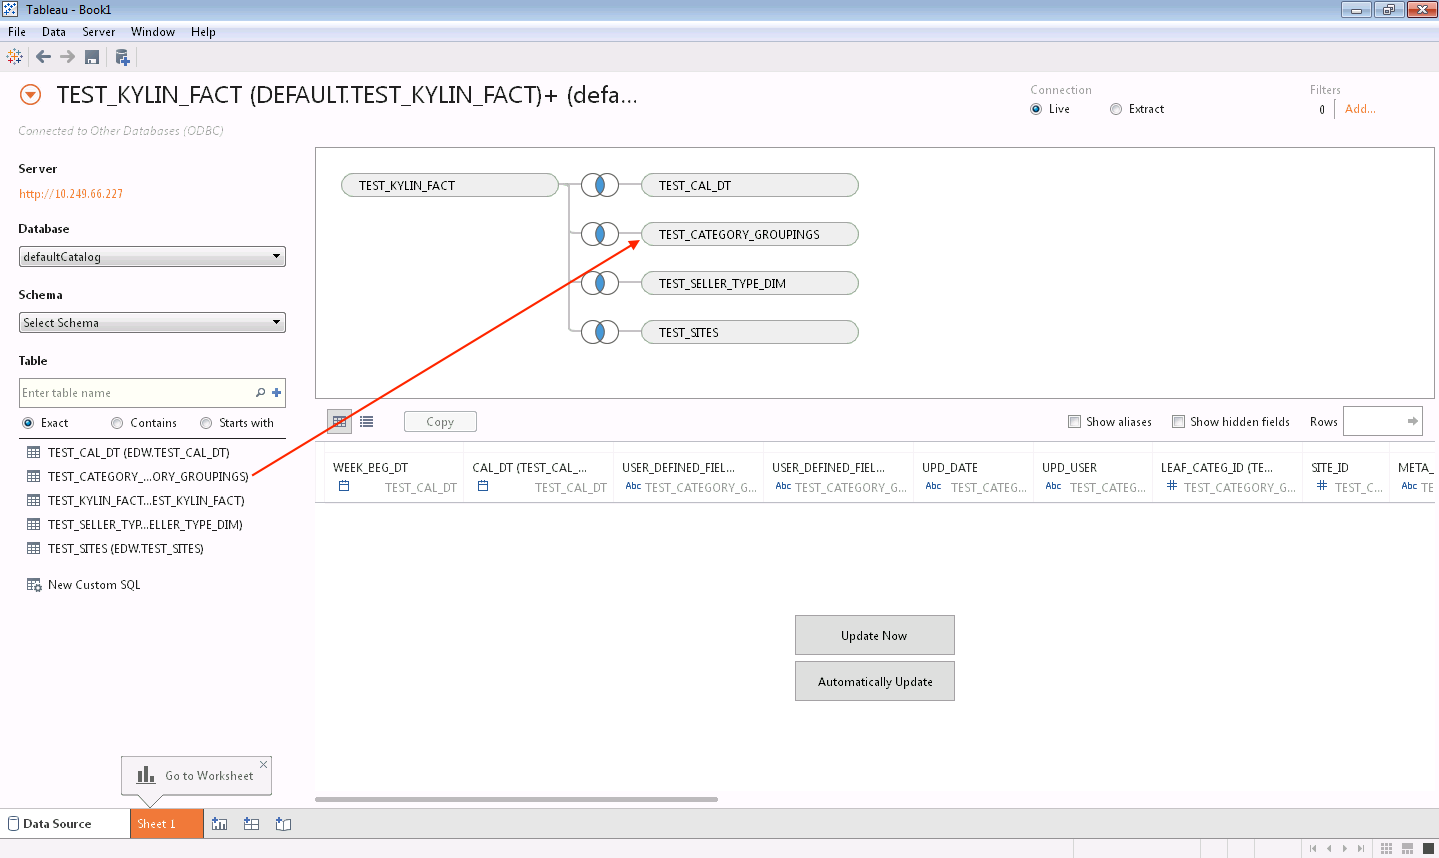This screenshot has width=1439, height=858.
Task: Open join icon for TEST_CATEGORY_GROUPINGS
Action: [x=600, y=234]
